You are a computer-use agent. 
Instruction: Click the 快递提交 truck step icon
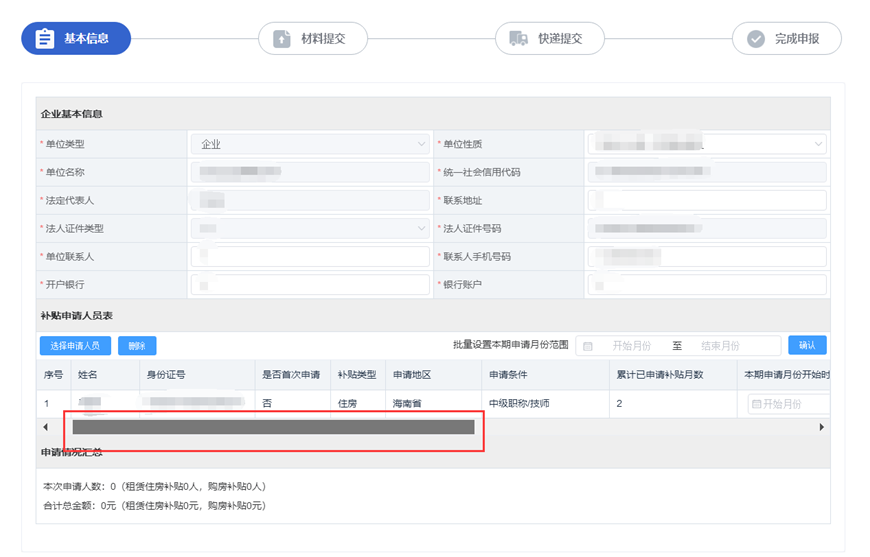[x=518, y=39]
